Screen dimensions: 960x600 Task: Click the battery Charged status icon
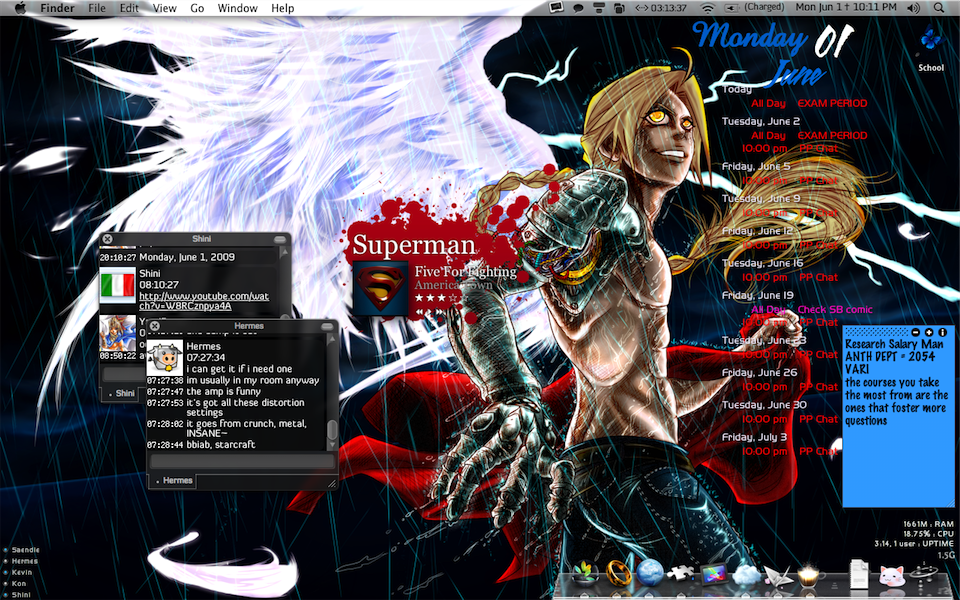(x=755, y=8)
